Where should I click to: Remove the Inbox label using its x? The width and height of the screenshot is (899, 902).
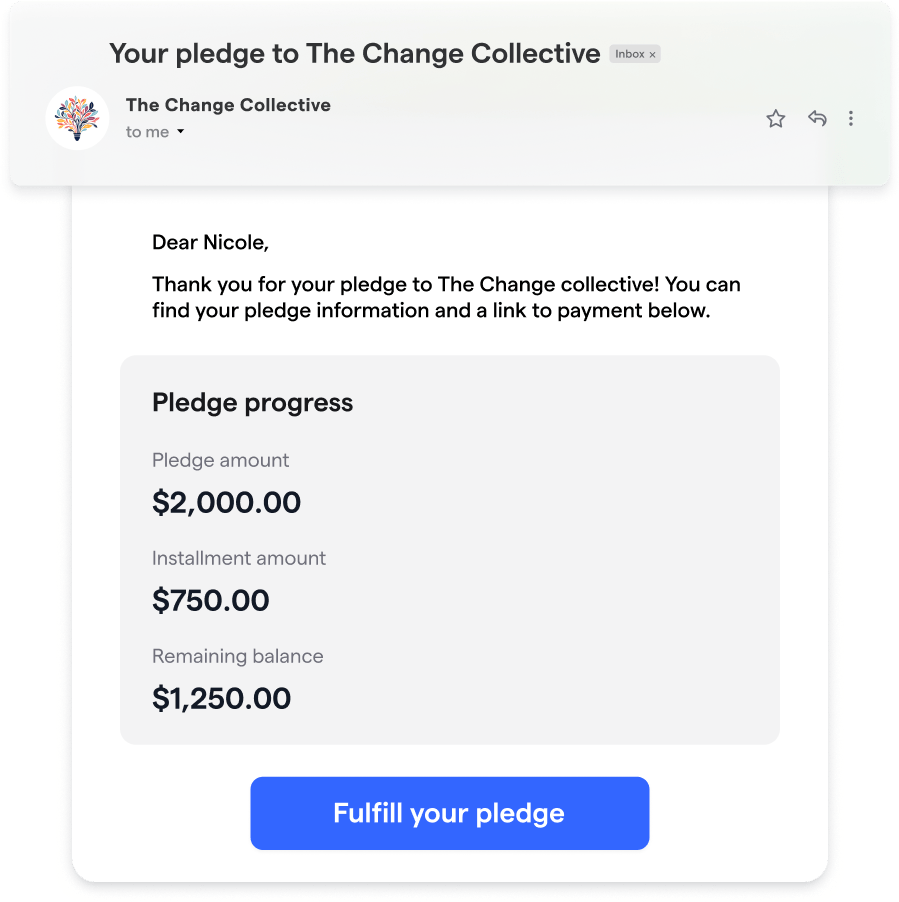point(652,55)
